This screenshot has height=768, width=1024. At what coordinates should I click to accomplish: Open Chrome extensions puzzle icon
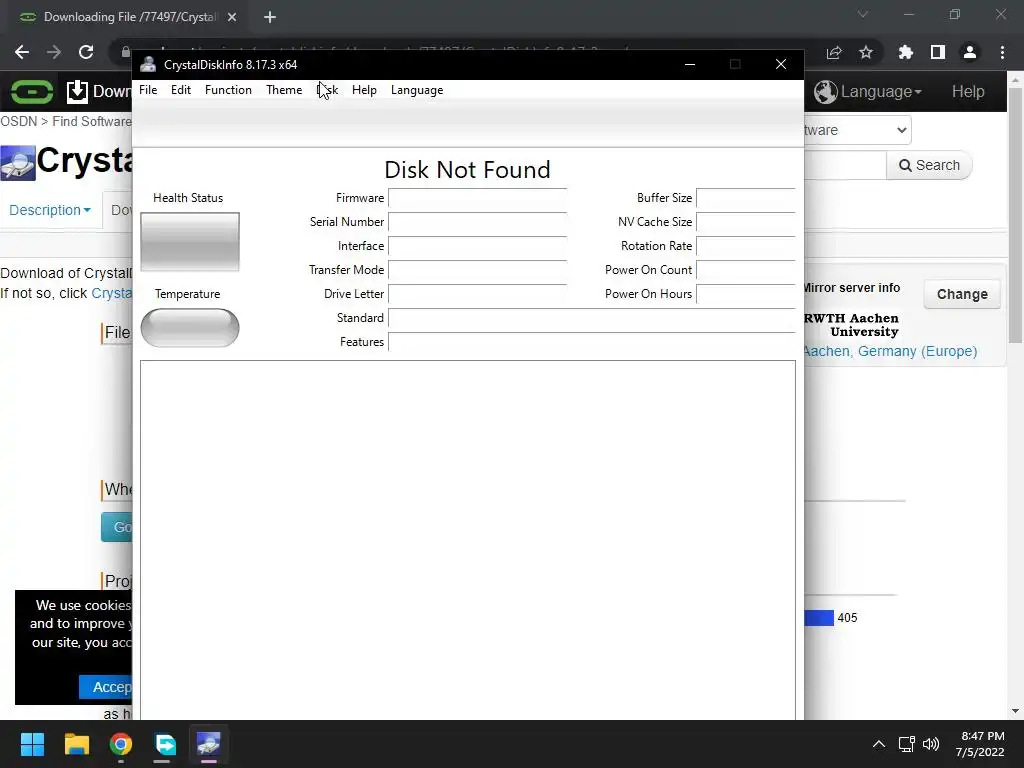point(906,52)
